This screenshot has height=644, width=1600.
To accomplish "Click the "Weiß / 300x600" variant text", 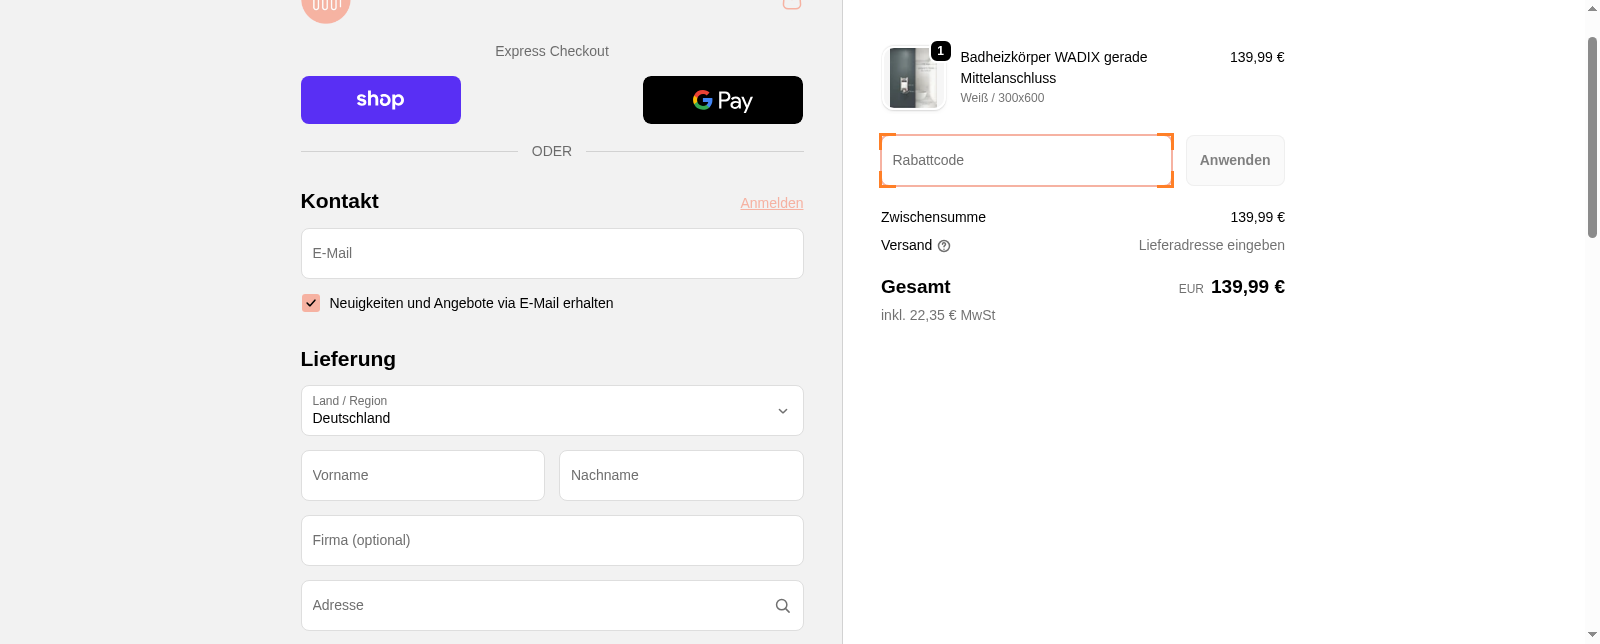I will click(x=1002, y=98).
